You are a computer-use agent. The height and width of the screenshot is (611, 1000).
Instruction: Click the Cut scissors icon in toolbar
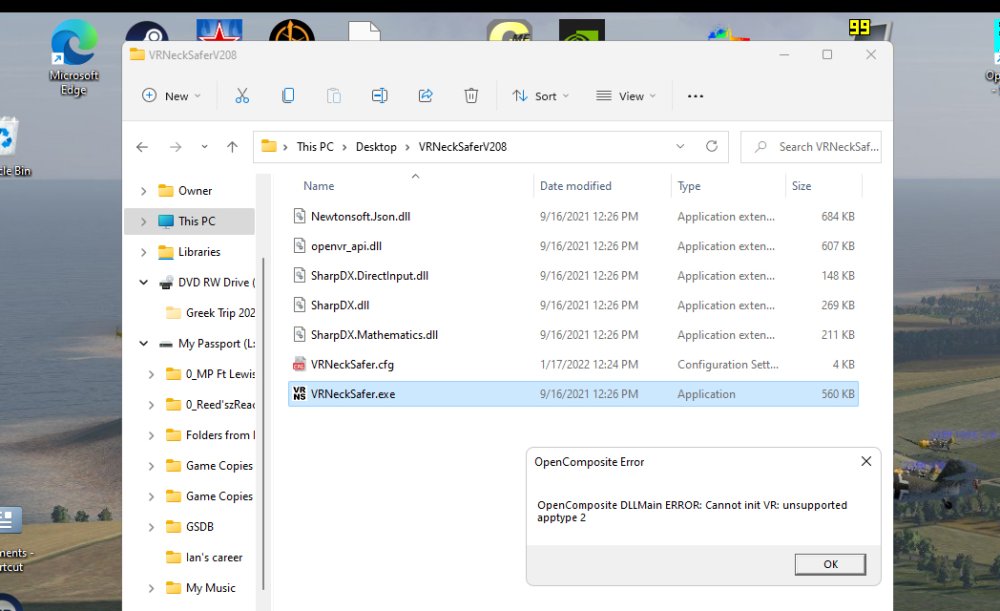(x=241, y=96)
